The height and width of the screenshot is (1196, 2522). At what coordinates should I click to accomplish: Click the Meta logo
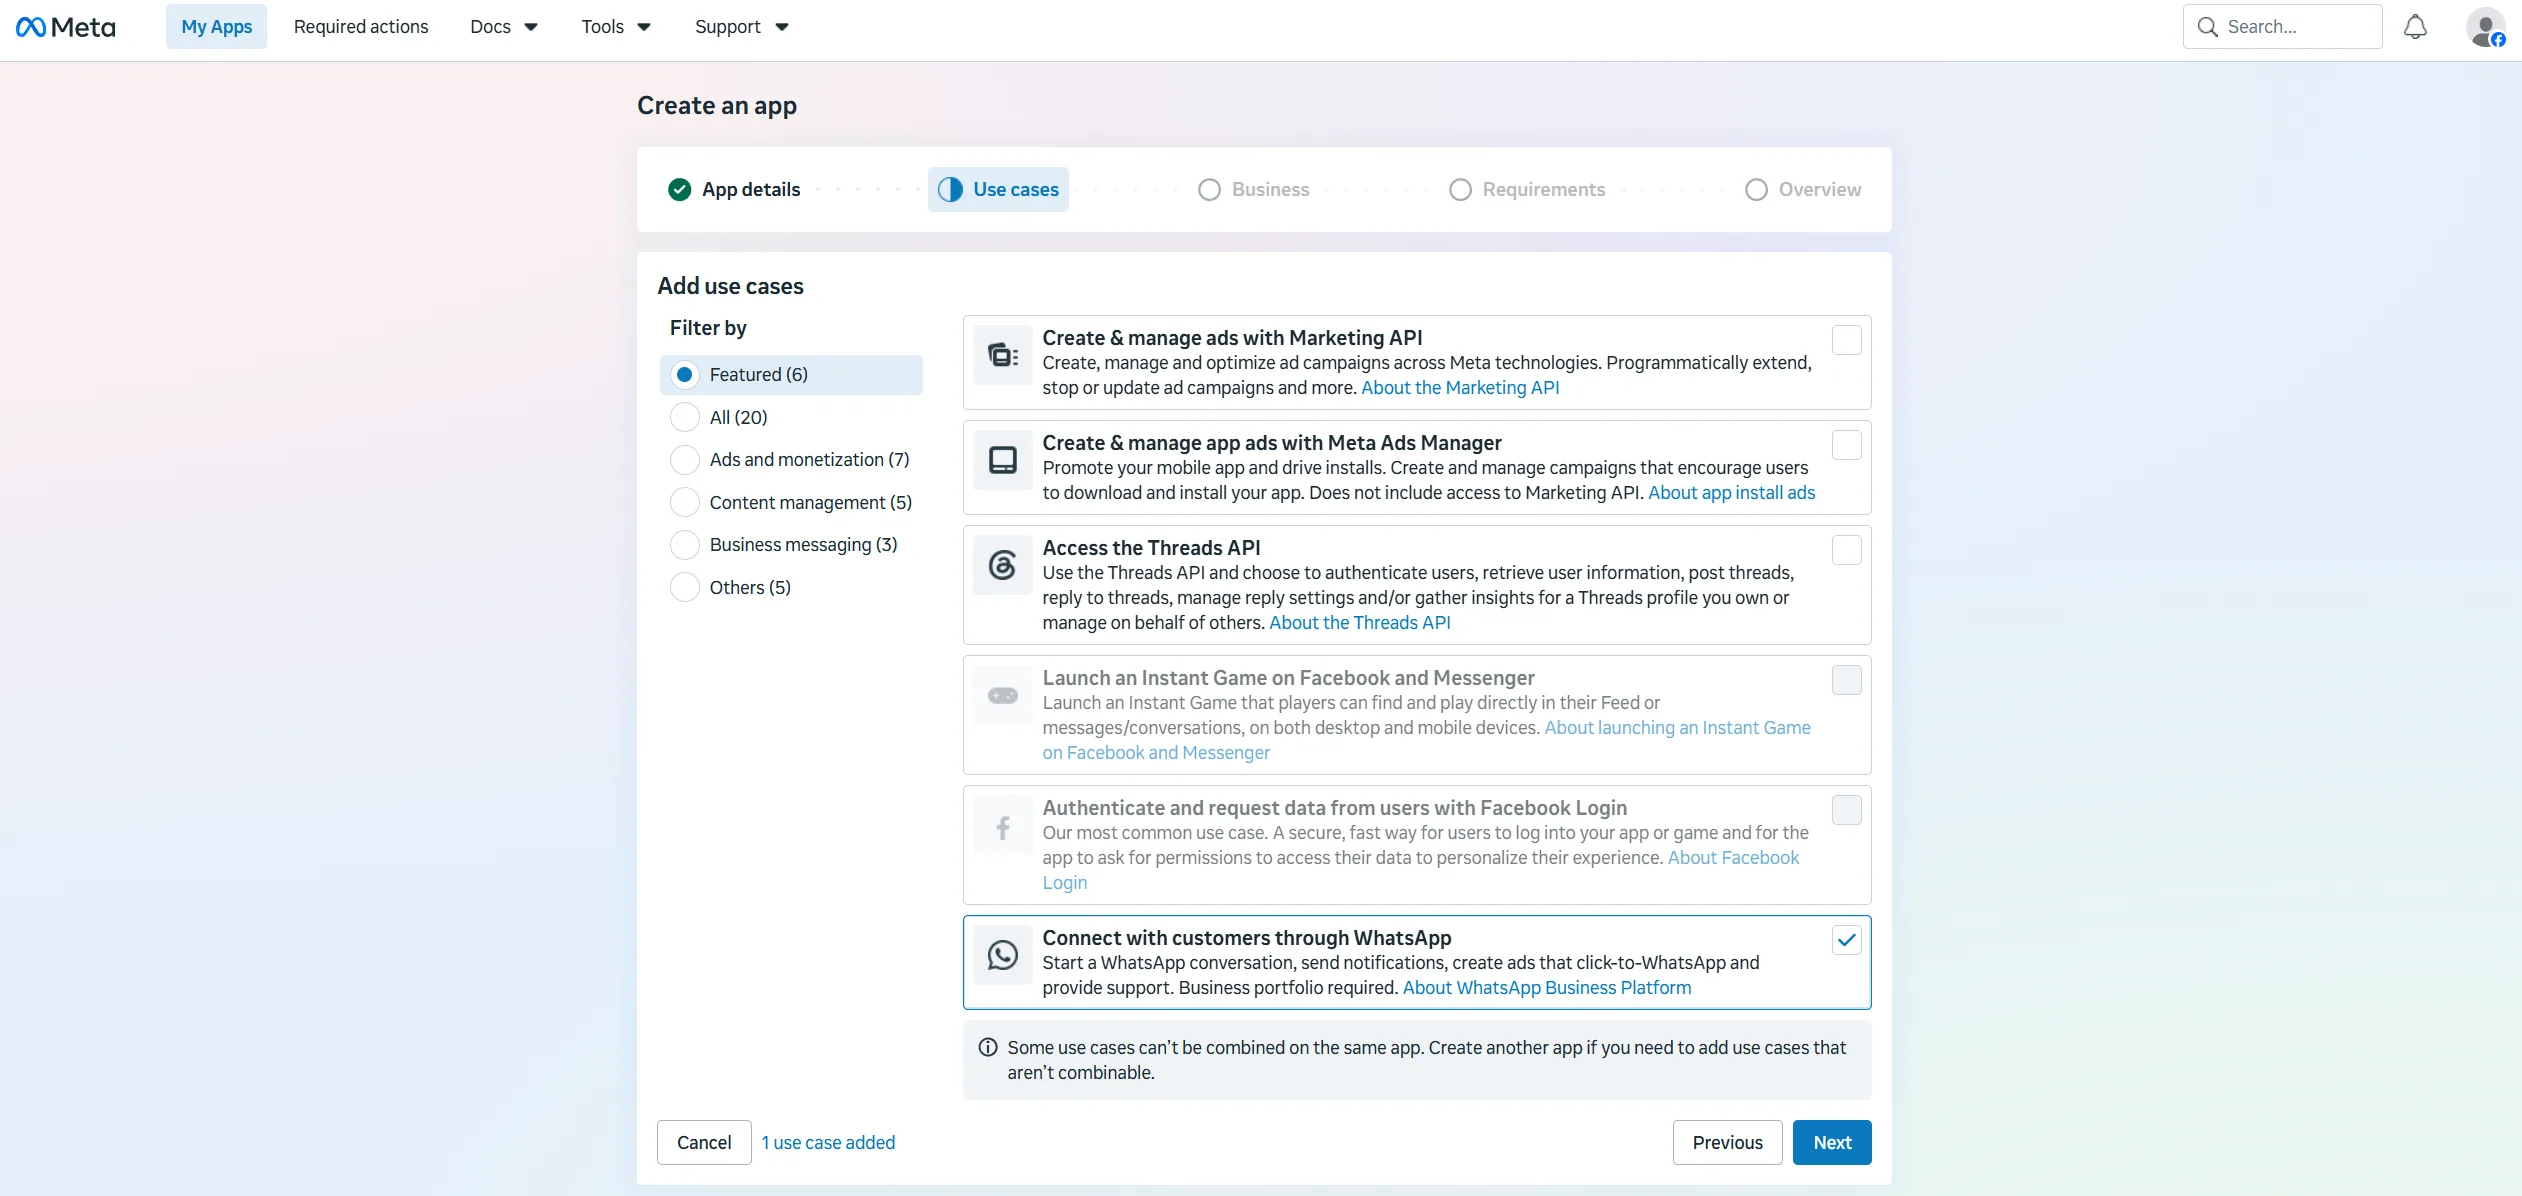[66, 27]
